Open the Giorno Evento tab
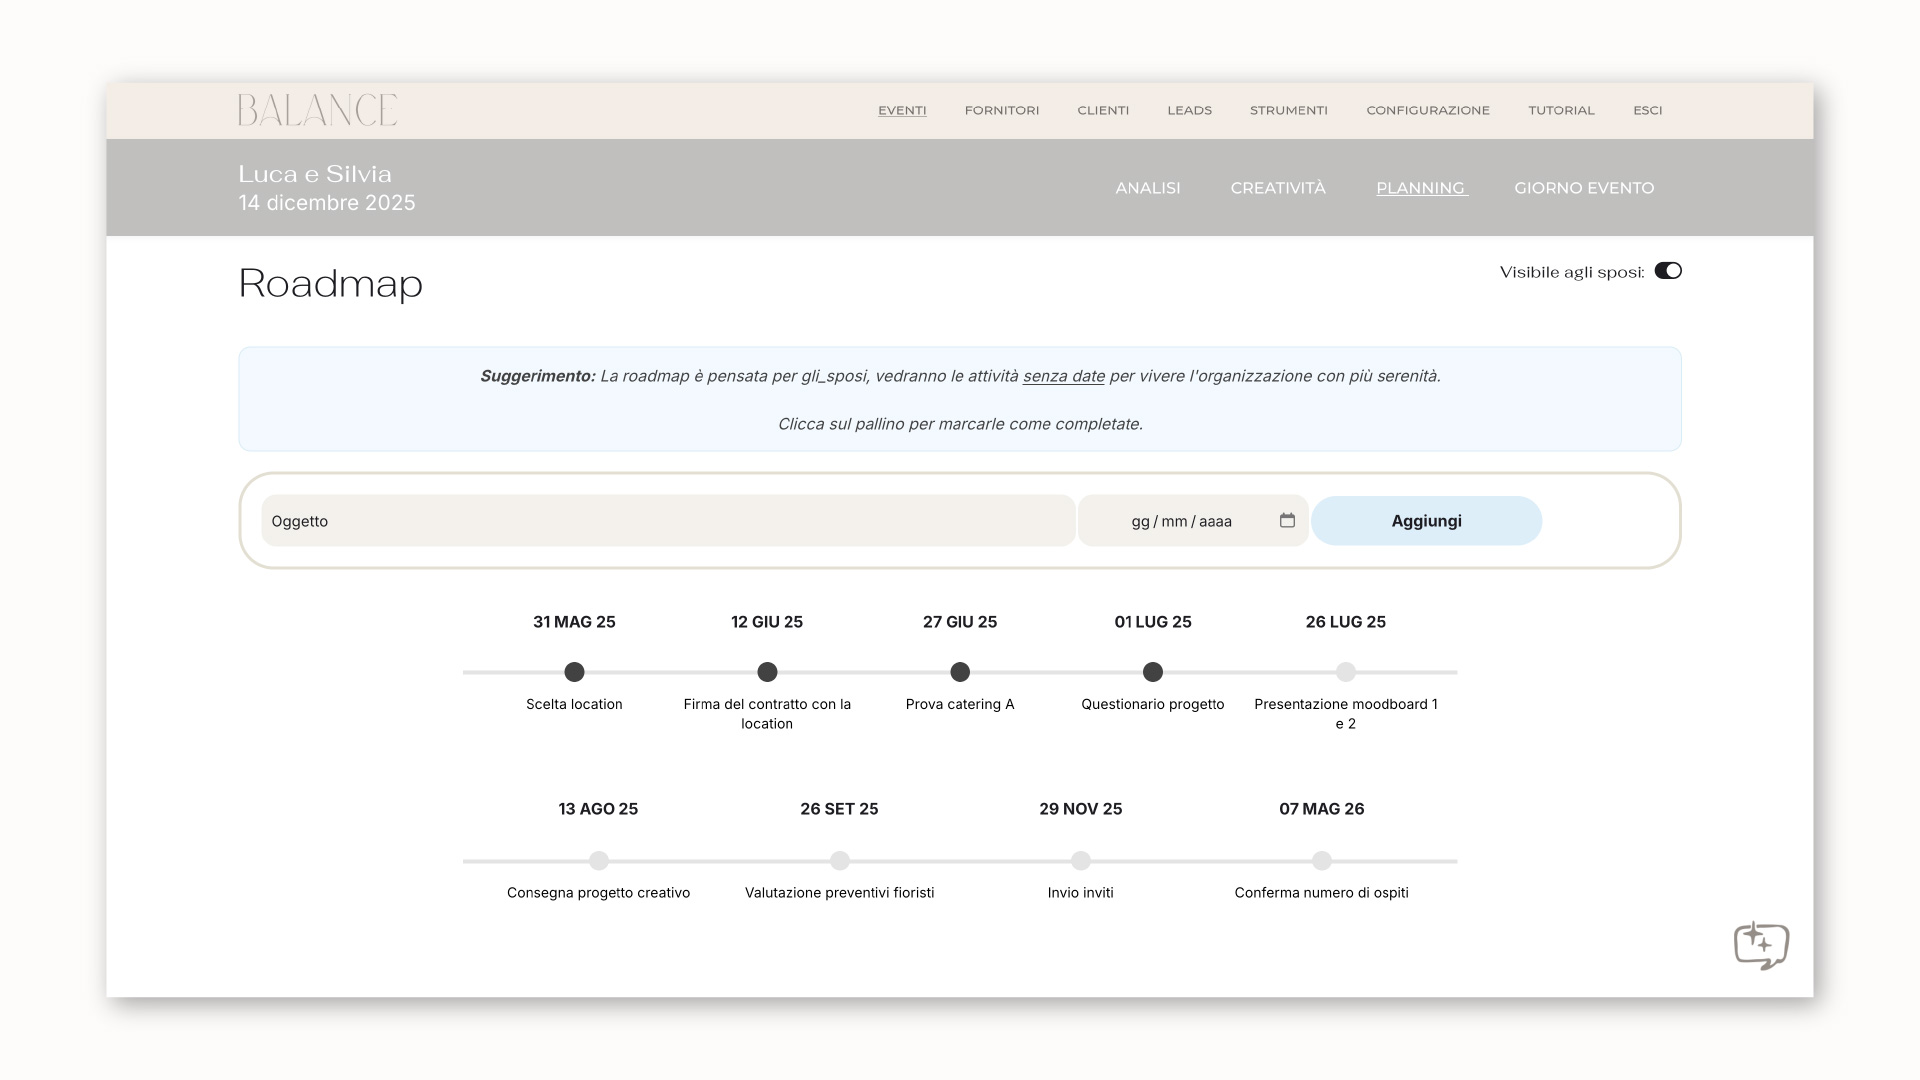1920x1080 pixels. click(x=1583, y=188)
